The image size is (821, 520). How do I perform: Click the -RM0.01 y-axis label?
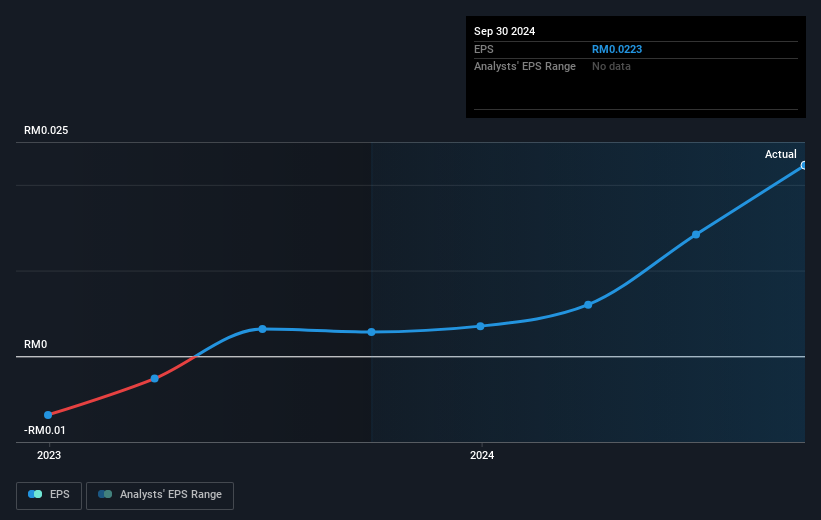coord(45,430)
